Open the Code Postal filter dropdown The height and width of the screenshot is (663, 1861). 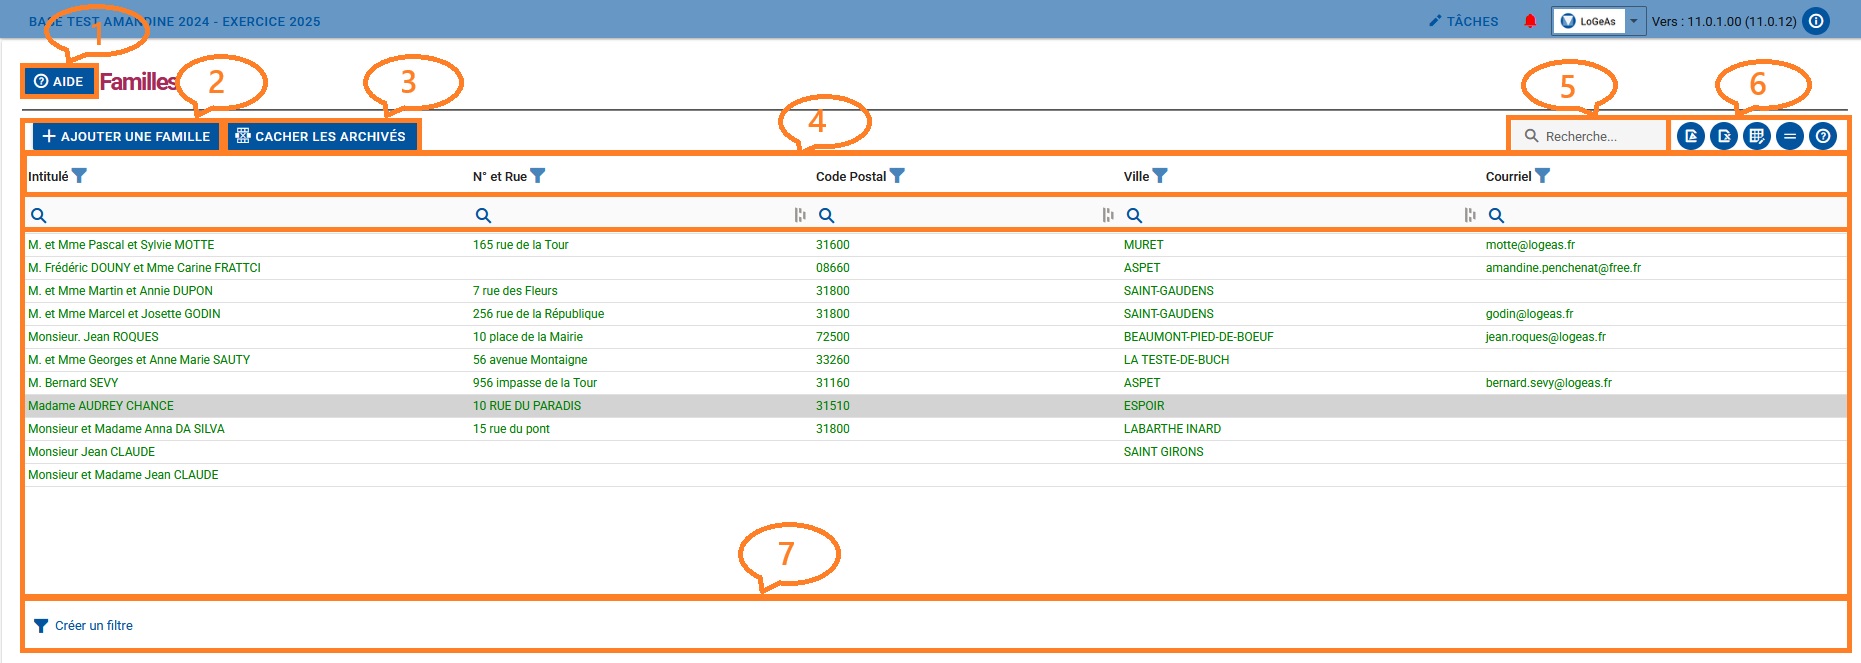(897, 176)
